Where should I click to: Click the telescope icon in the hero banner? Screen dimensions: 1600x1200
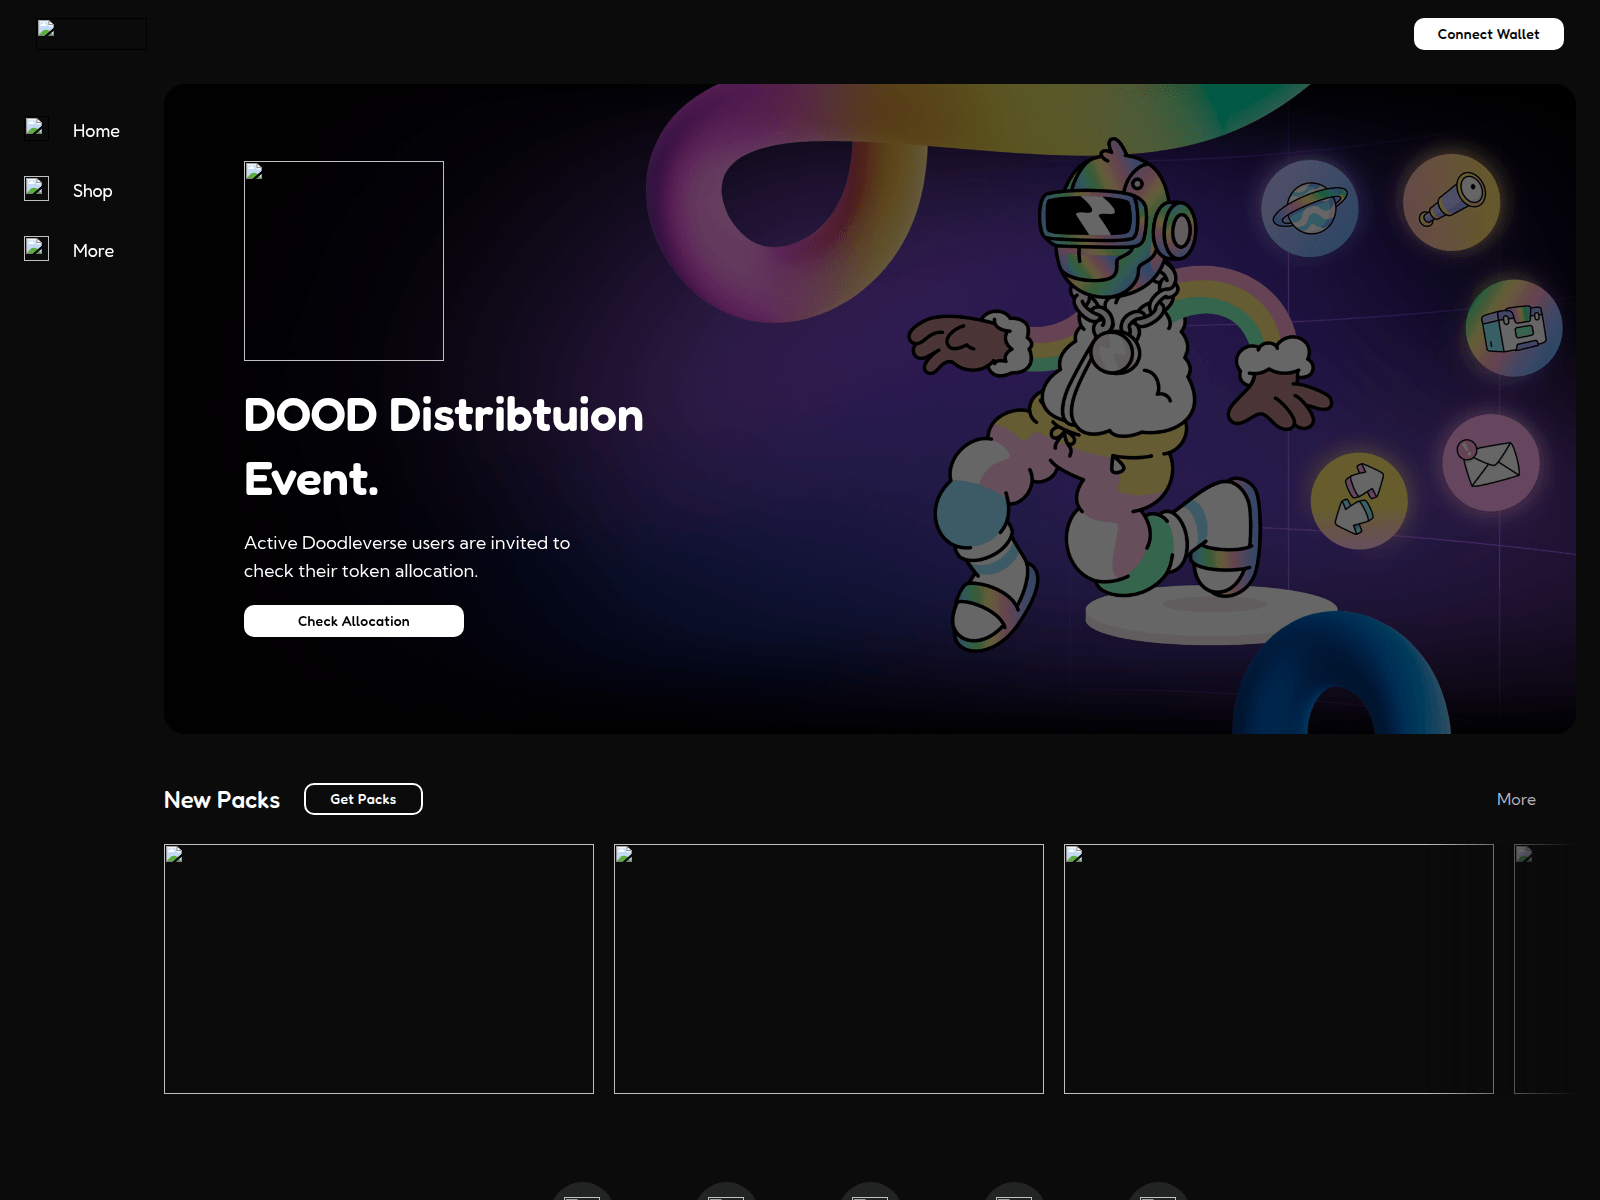(1452, 201)
